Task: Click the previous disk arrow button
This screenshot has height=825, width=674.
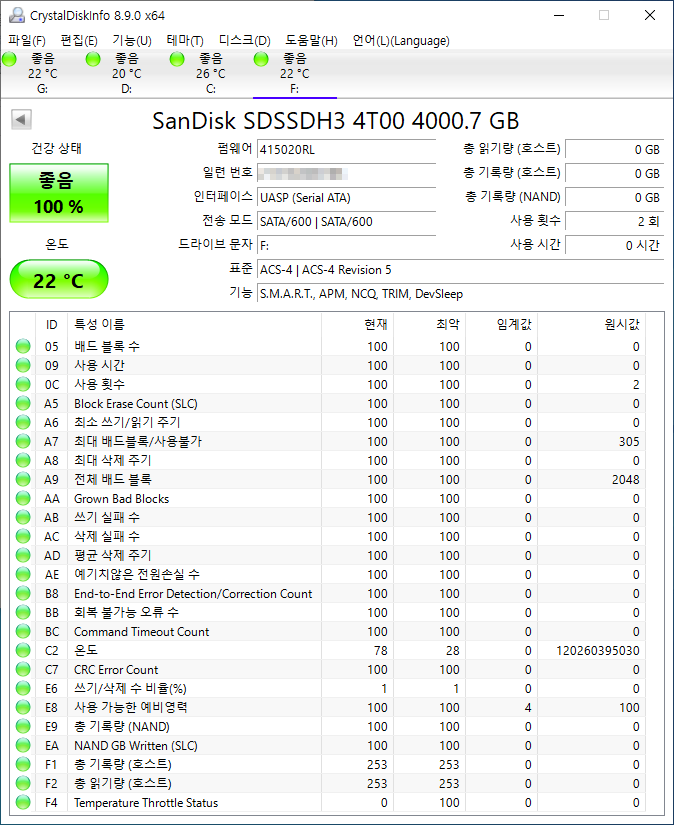Action: coord(21,119)
